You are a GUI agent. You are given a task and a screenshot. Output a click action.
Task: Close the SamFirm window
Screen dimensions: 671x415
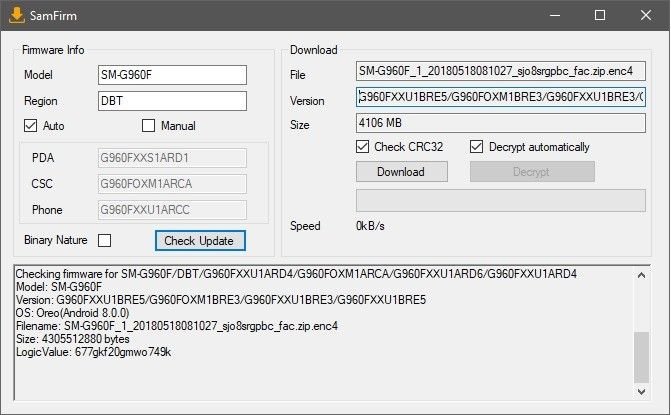(646, 15)
